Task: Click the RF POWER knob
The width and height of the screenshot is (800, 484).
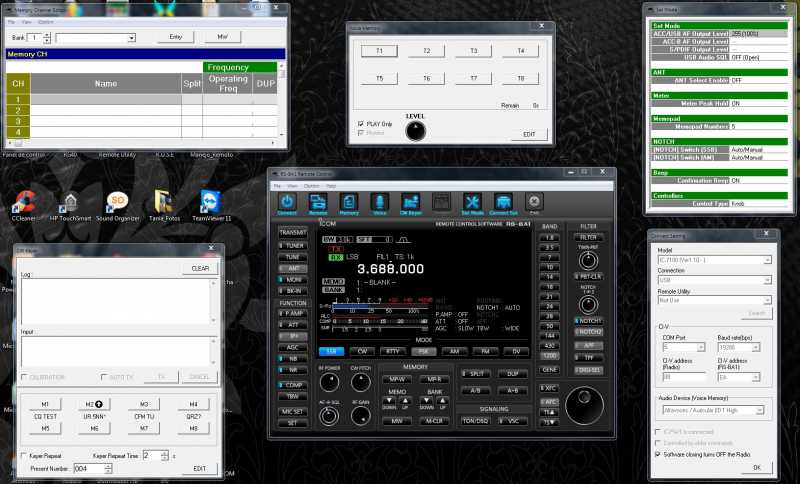Action: [329, 382]
